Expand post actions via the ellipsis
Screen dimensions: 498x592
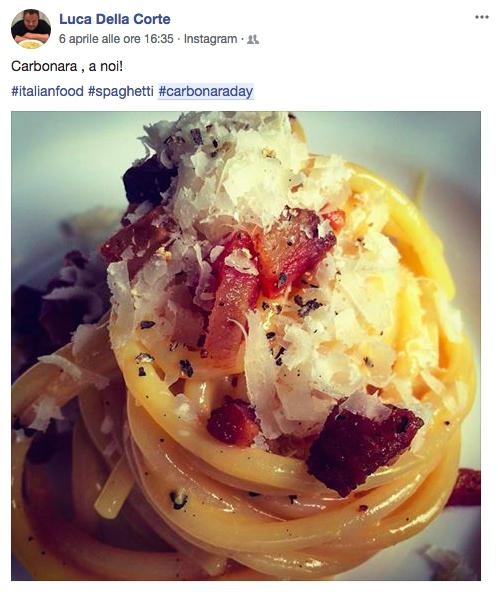point(482,17)
